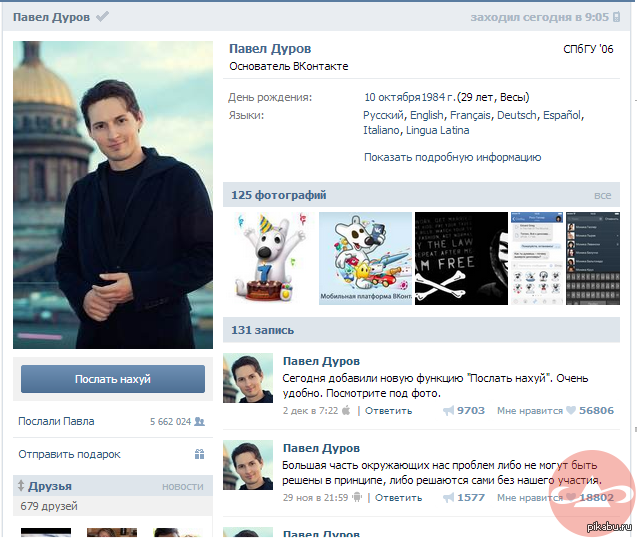The width and height of the screenshot is (637, 538).
Task: Click the people icon next to 5 662 024
Action: click(199, 421)
